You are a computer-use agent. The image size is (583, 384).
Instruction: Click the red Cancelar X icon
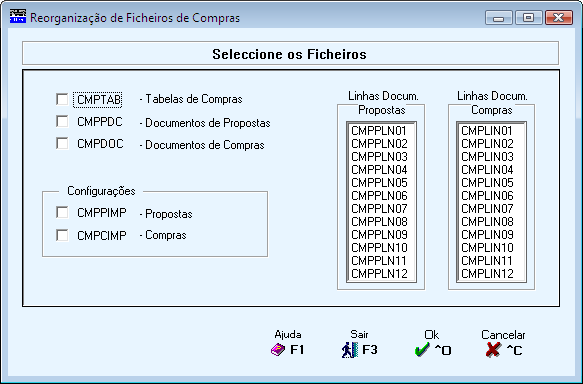pyautogui.click(x=493, y=350)
